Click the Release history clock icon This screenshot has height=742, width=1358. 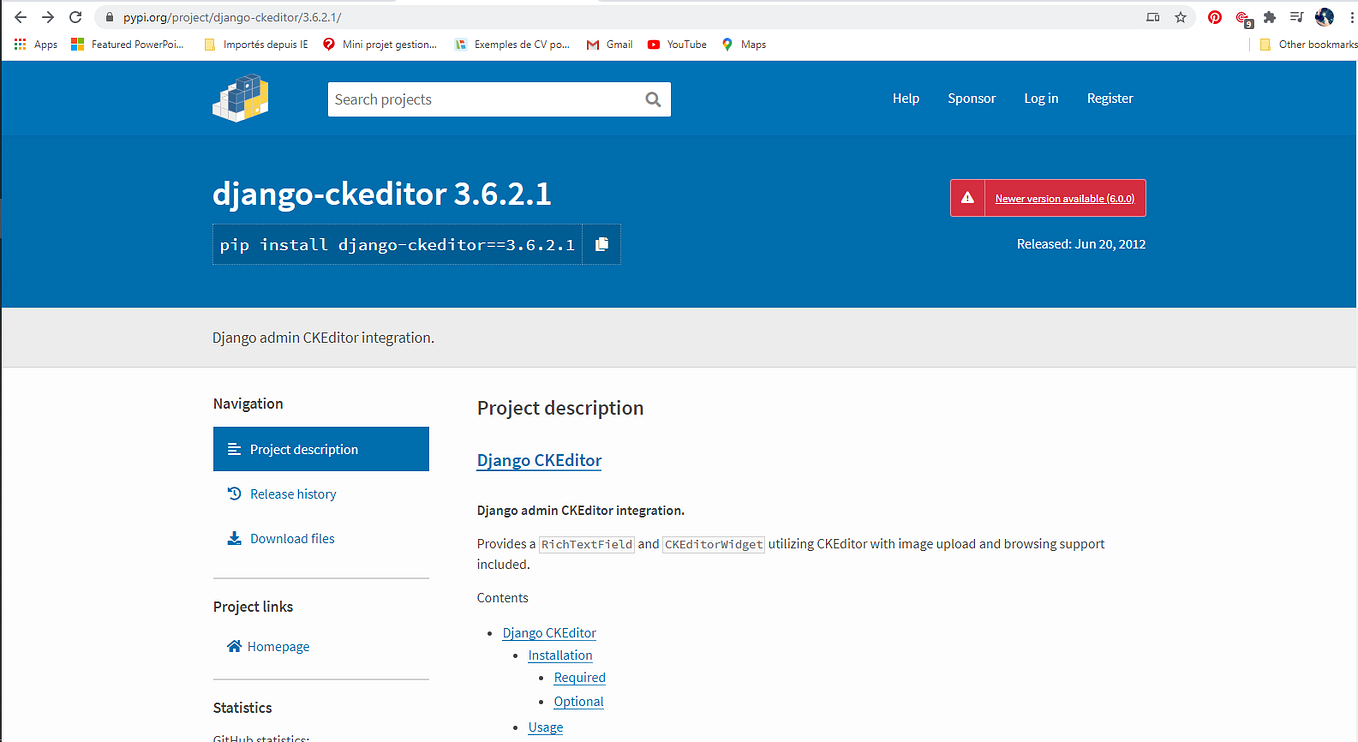[233, 493]
